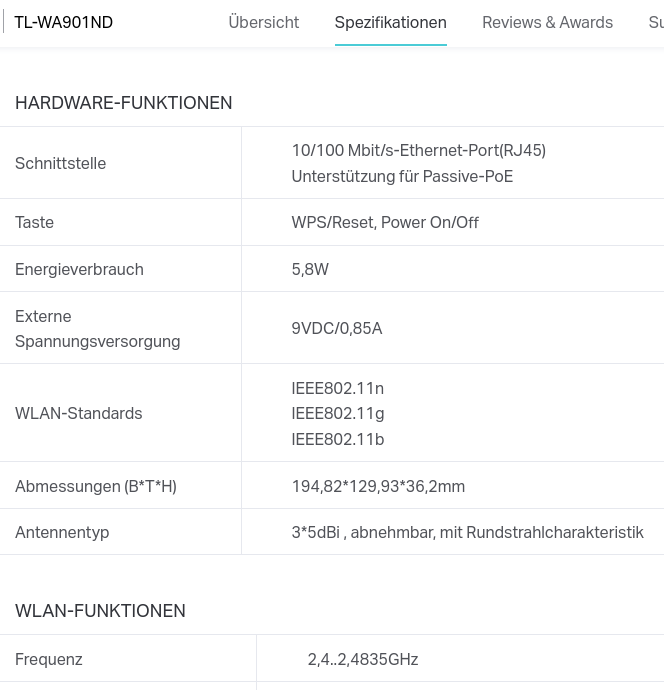Click the Antennentyp description text
Screen dimensions: 664x690
468,532
